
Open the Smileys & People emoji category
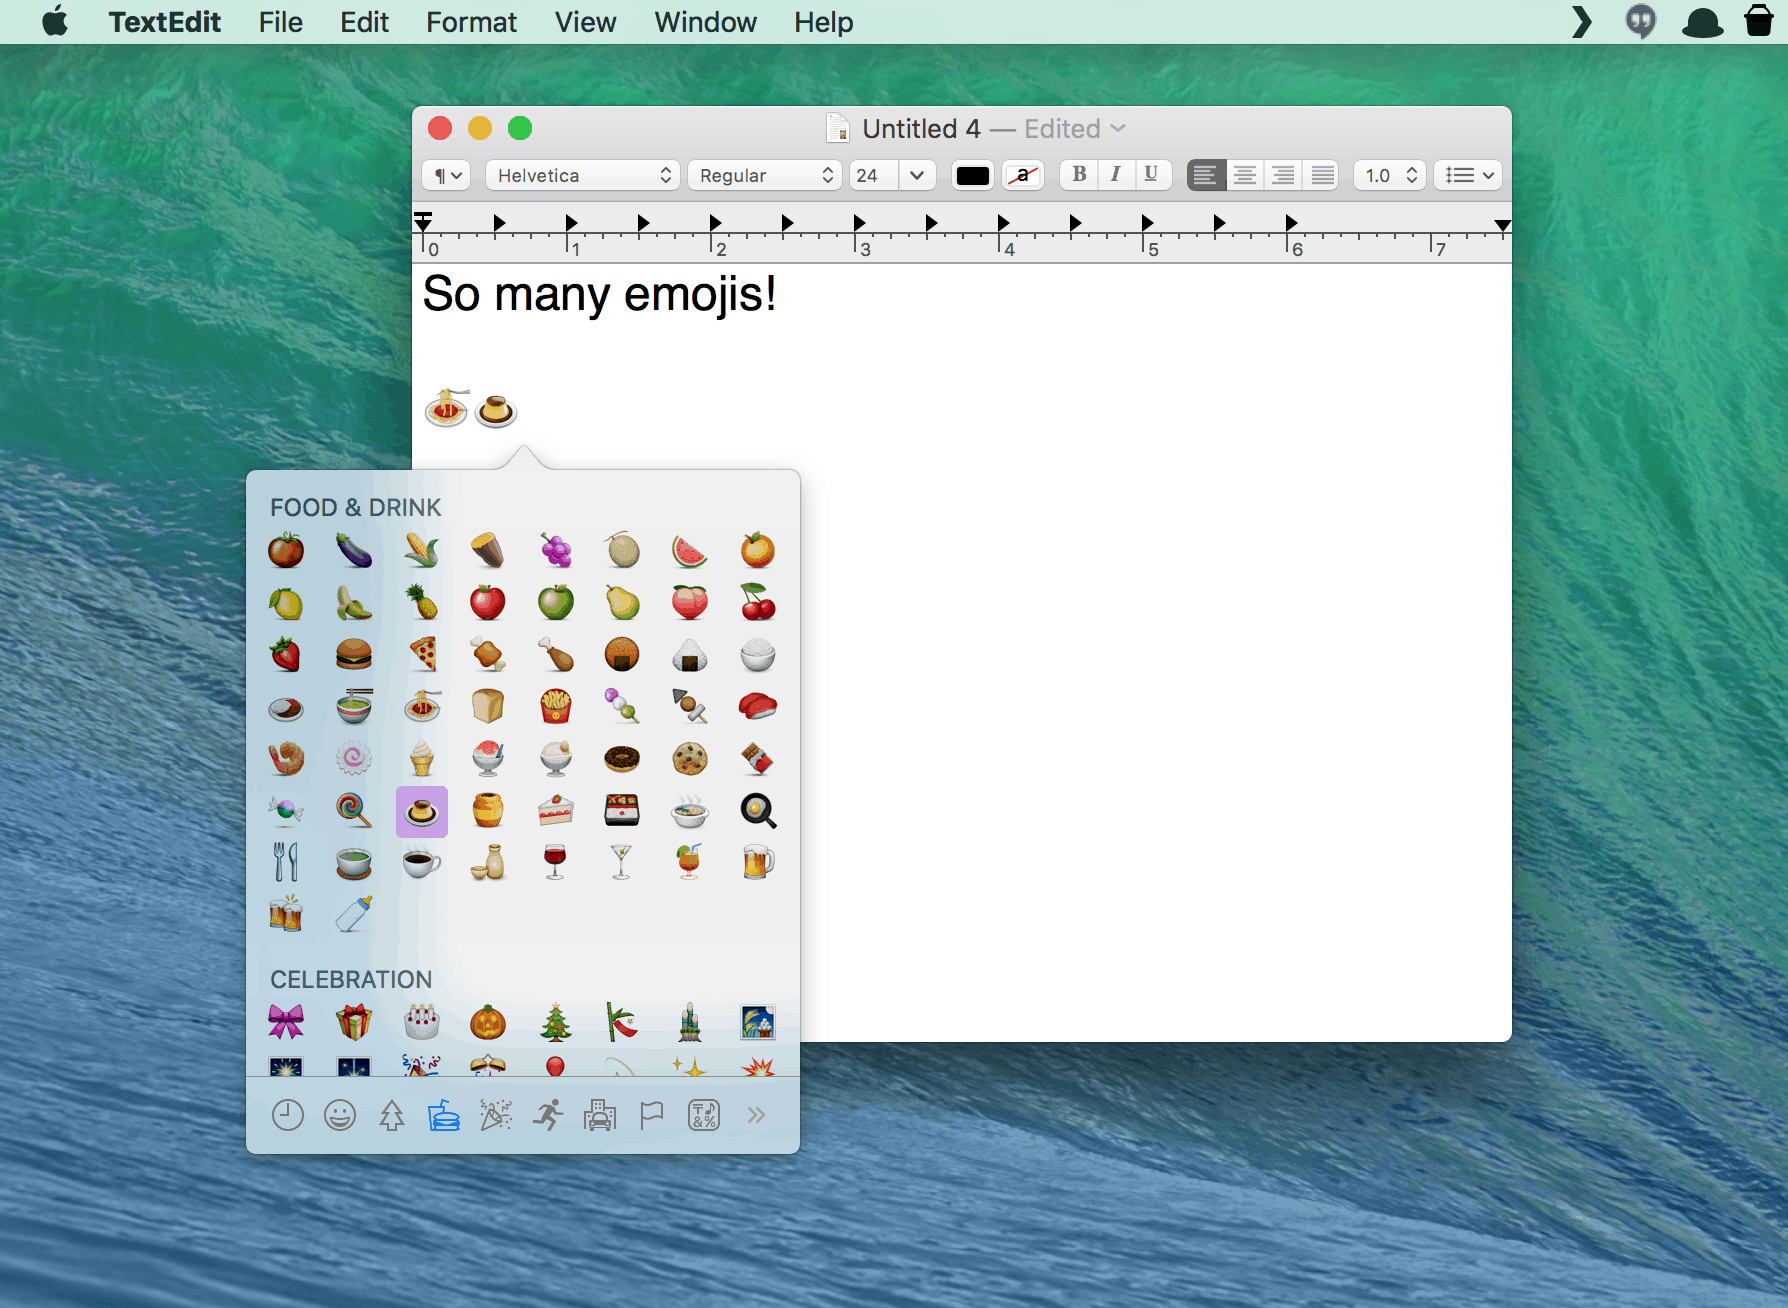pos(340,1115)
